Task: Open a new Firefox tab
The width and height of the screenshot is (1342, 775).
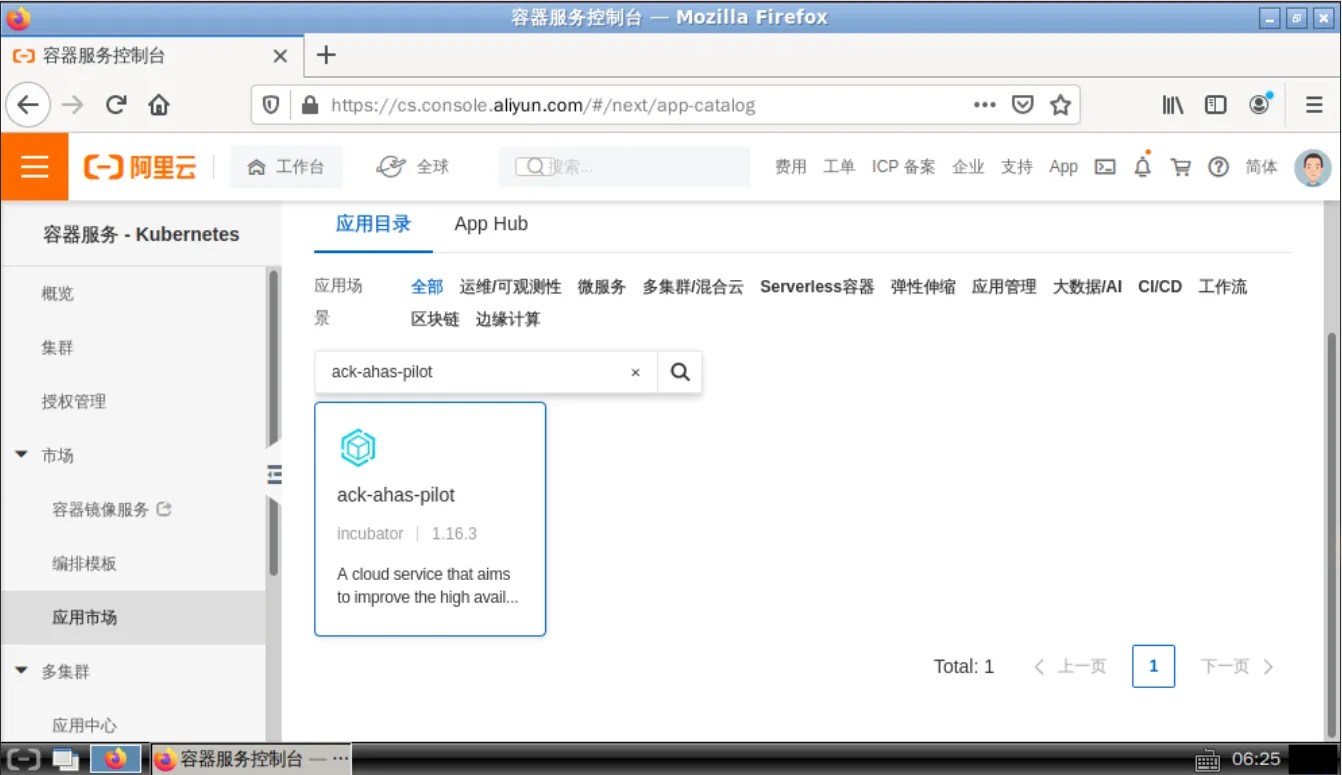Action: tap(326, 55)
